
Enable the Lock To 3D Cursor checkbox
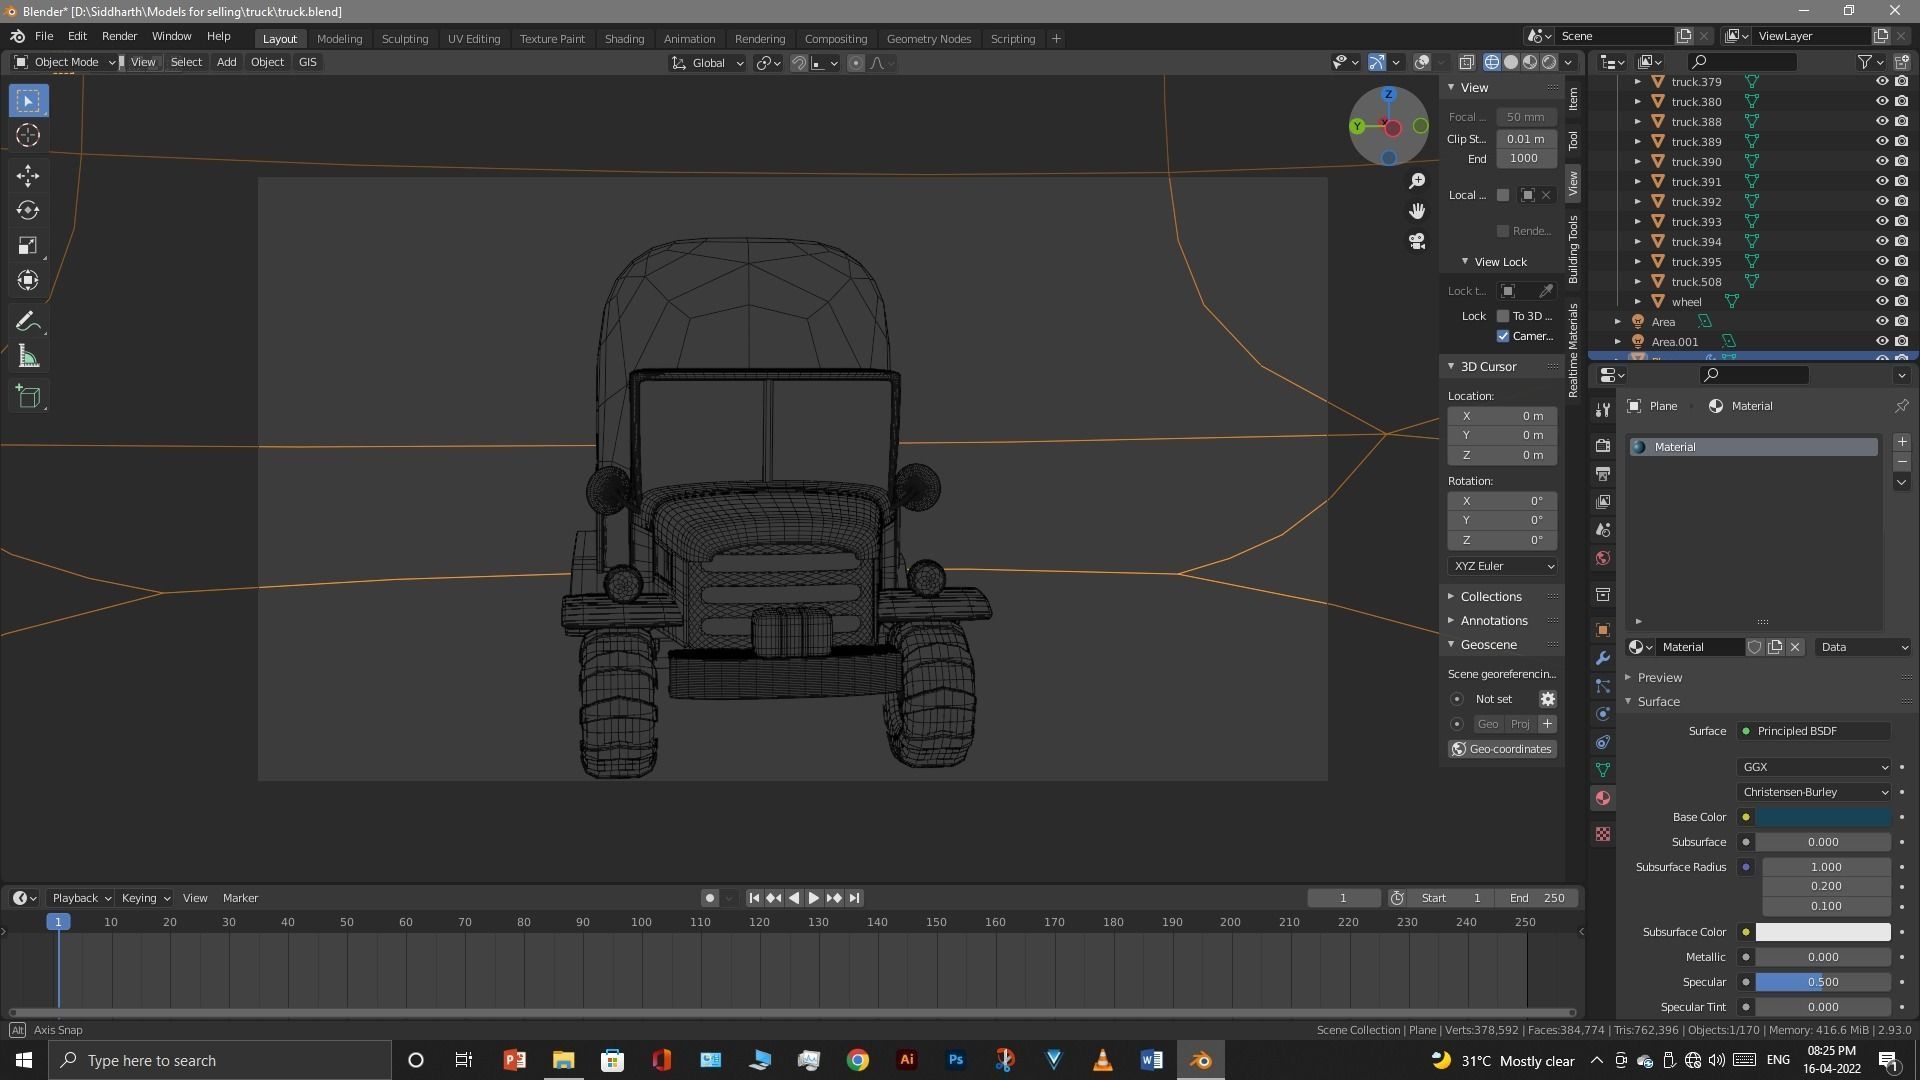pyautogui.click(x=1502, y=316)
